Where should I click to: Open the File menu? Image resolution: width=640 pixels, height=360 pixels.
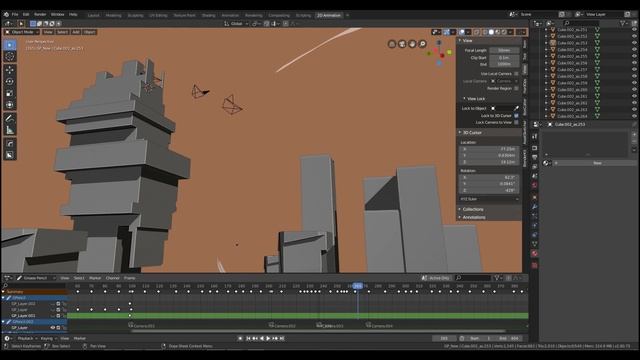pos(15,14)
